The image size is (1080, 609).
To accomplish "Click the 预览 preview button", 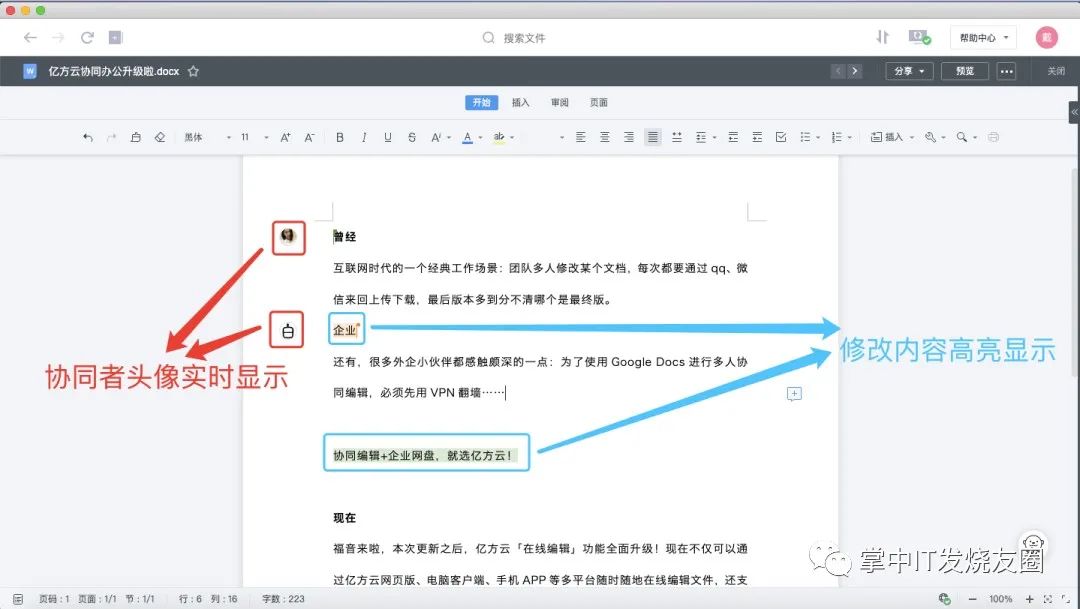I will pos(965,71).
